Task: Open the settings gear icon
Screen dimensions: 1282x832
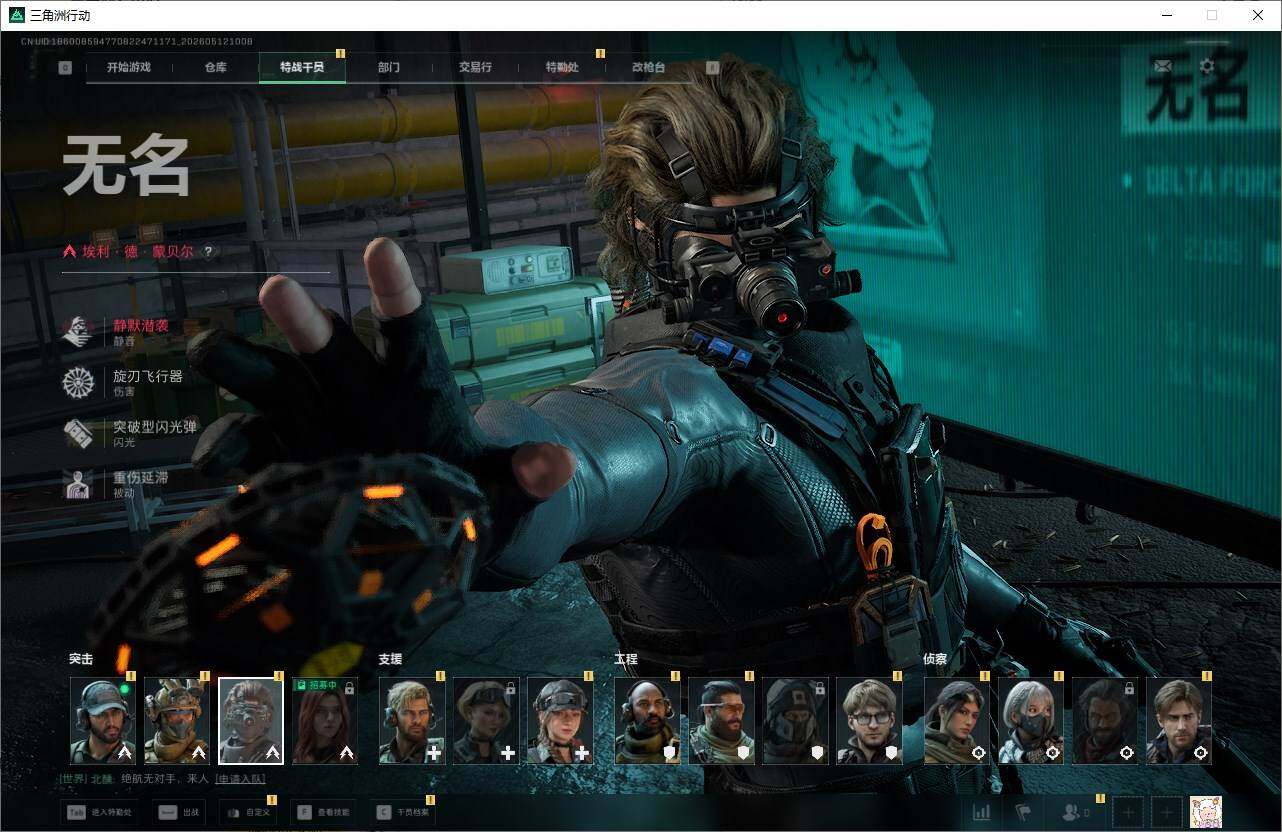Action: click(1207, 66)
